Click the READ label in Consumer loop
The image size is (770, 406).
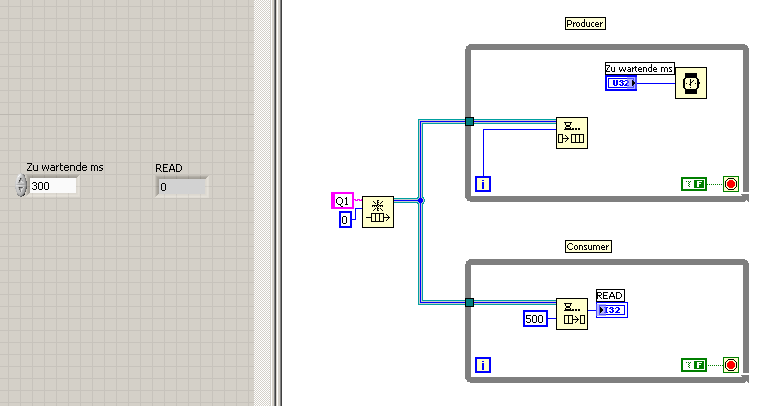coord(610,296)
